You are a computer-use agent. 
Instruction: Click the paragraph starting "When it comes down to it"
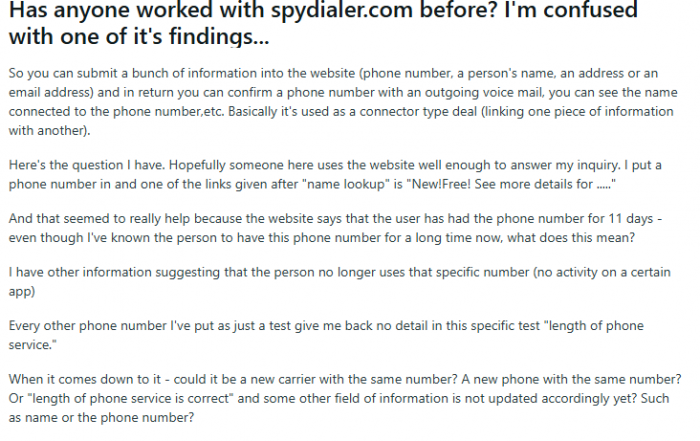pos(345,399)
